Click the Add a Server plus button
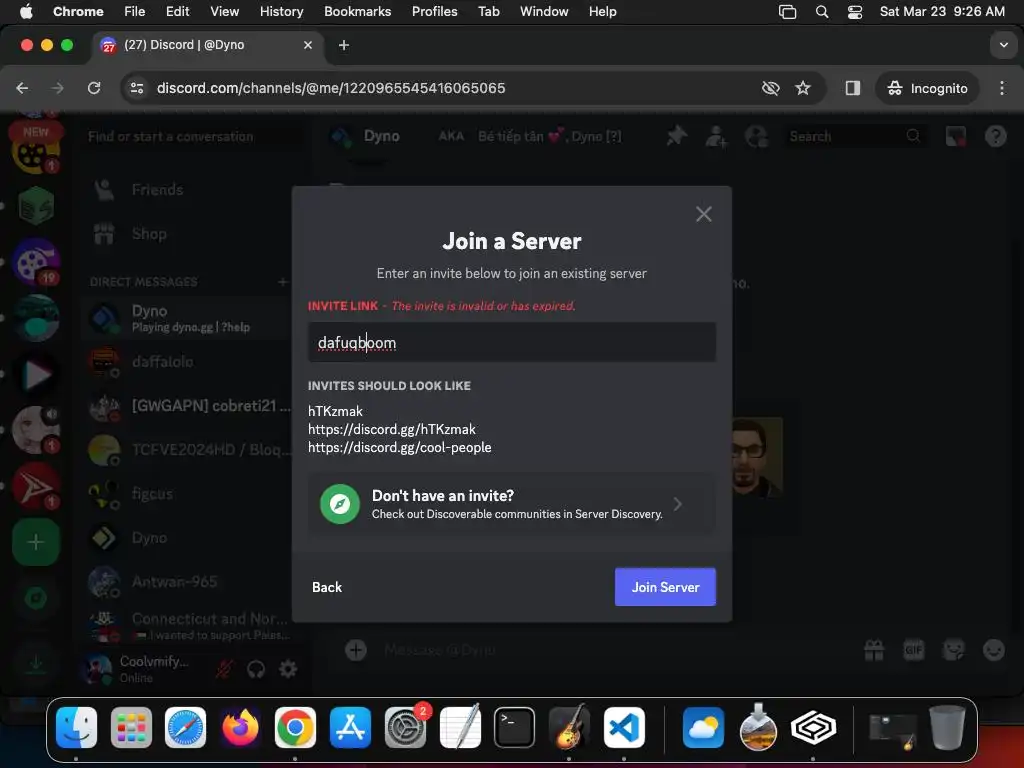1024x768 pixels. [36, 542]
